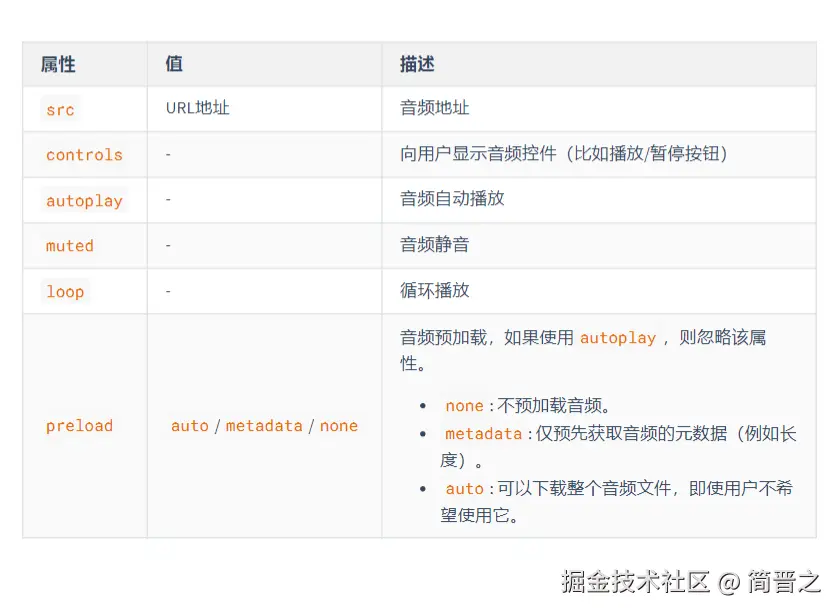Image resolution: width=840 pixels, height=614 pixels.
Task: Select the controls attribute name
Action: [83, 155]
